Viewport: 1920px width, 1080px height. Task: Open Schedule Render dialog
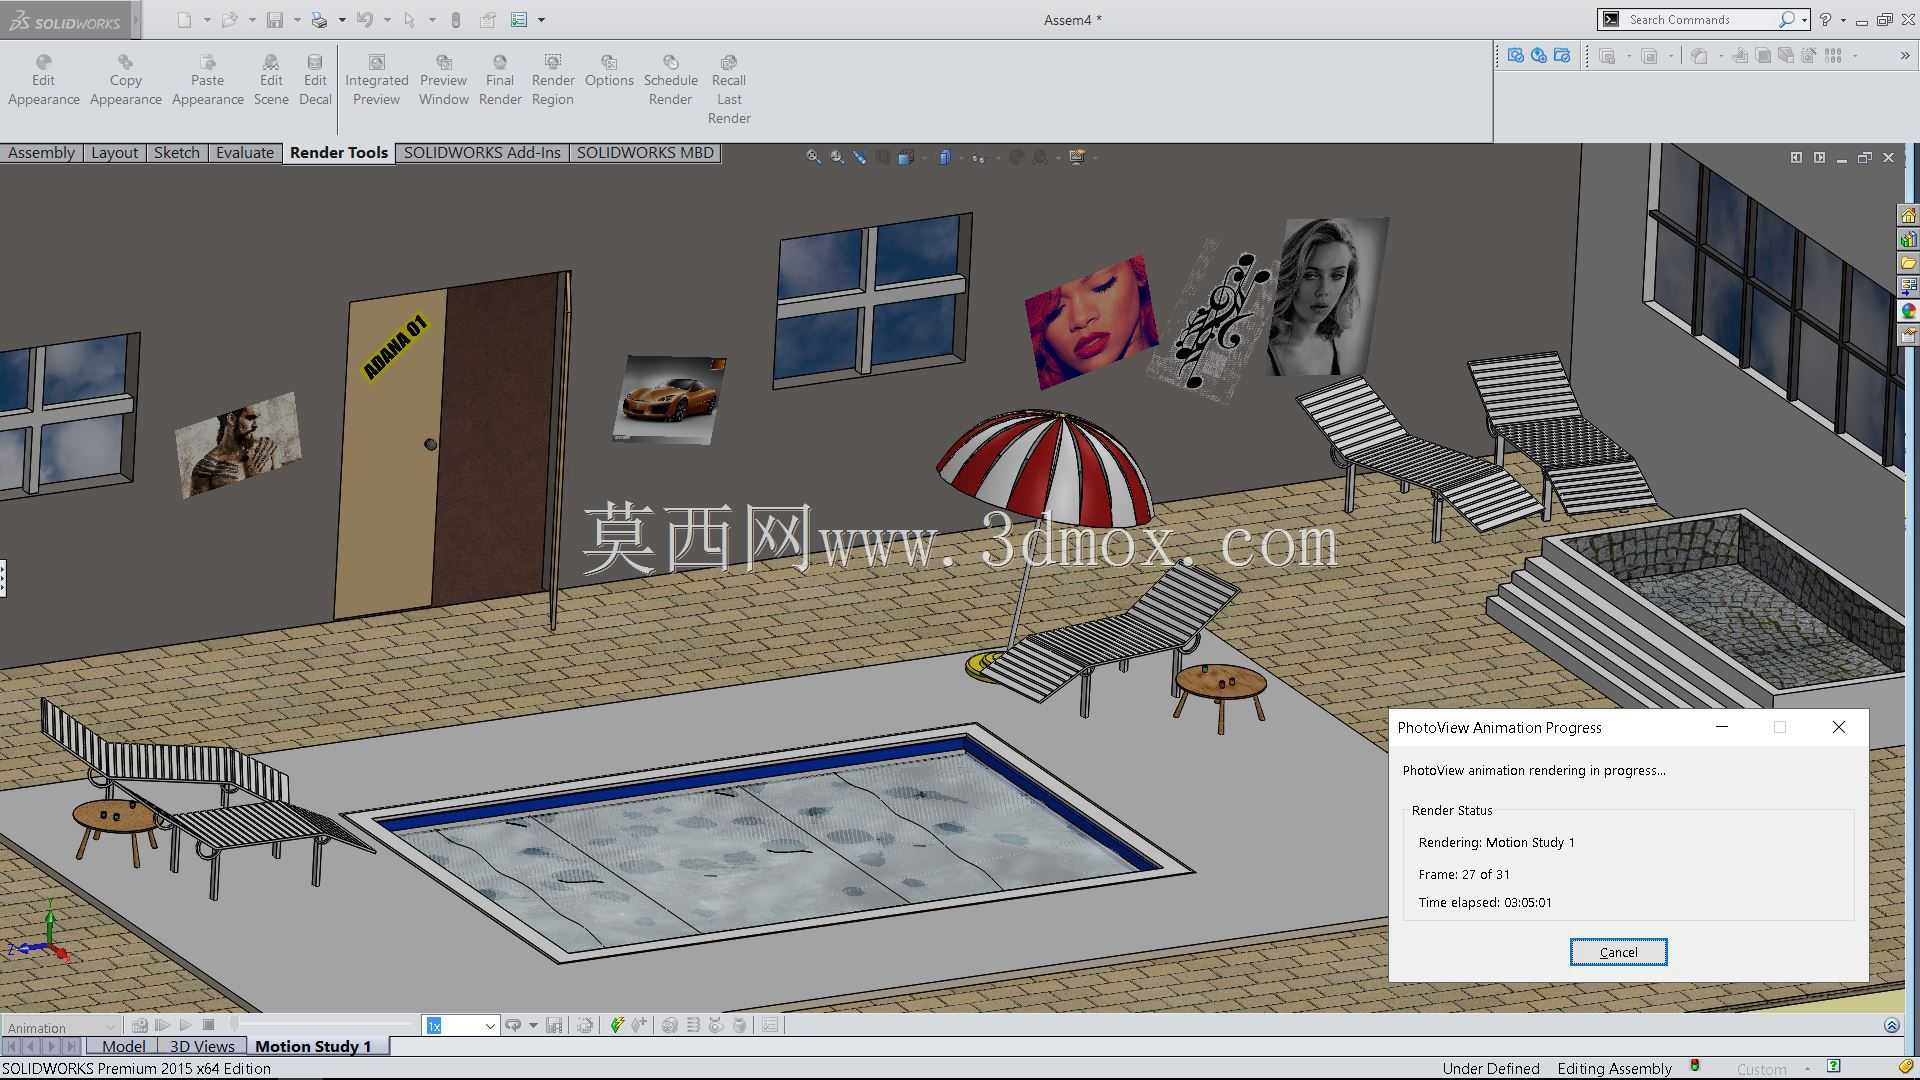(x=670, y=80)
